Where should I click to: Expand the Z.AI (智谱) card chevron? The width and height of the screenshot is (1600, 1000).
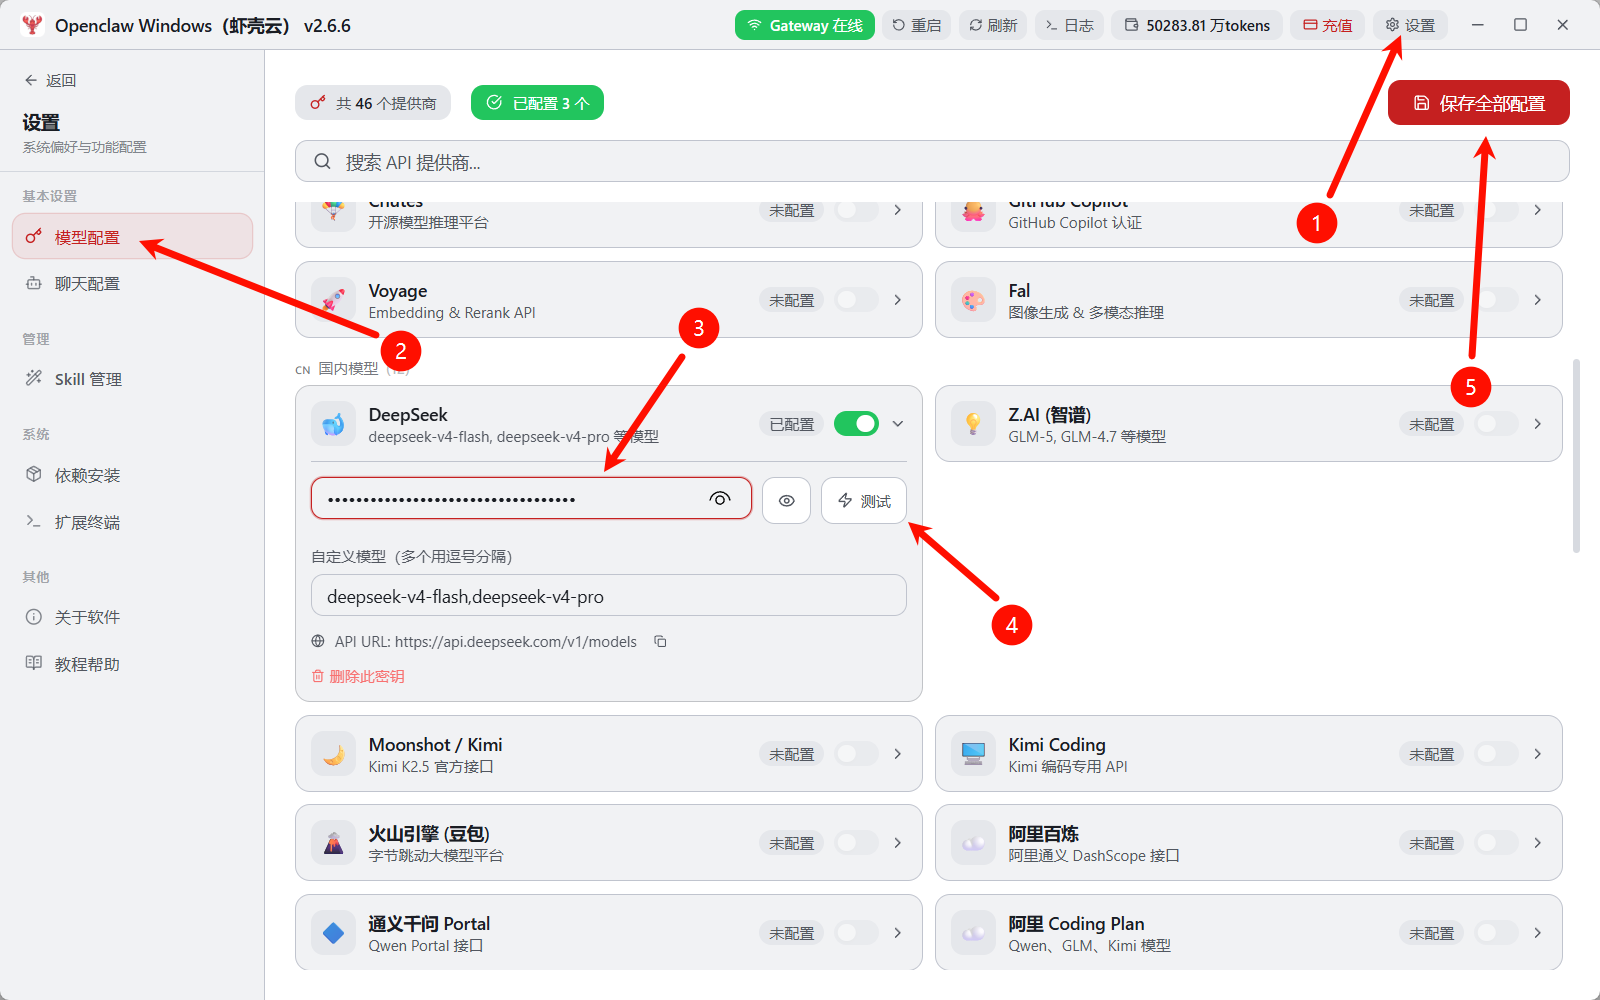tap(1538, 424)
